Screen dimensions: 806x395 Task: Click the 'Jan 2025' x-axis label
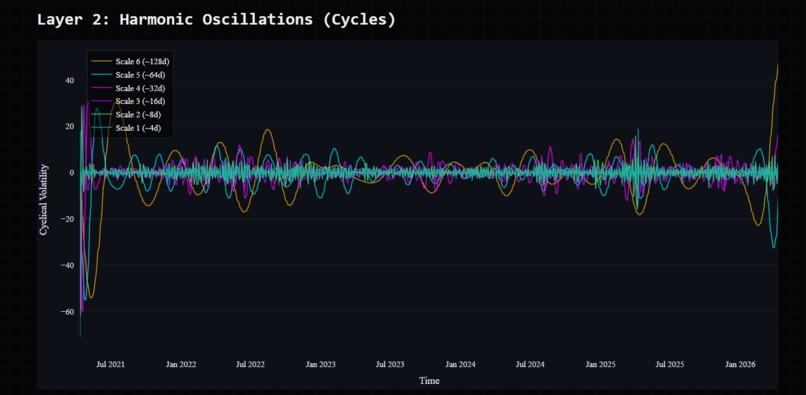(600, 364)
